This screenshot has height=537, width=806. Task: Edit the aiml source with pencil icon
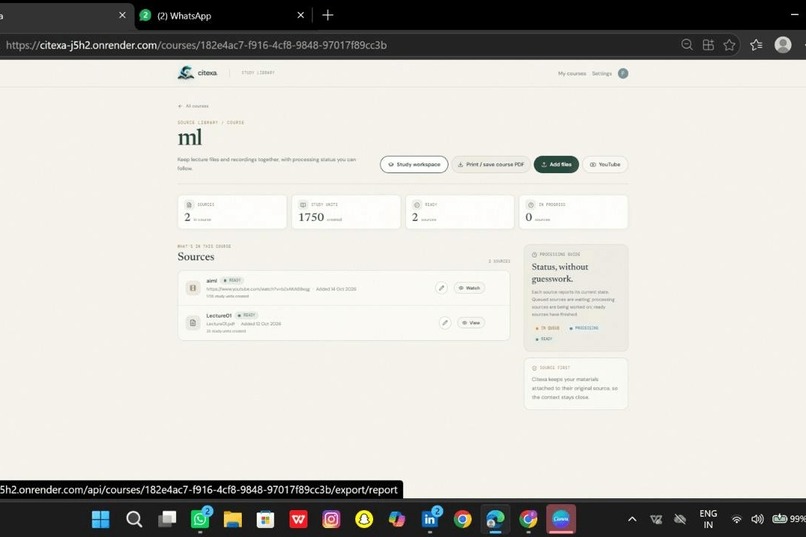441,288
